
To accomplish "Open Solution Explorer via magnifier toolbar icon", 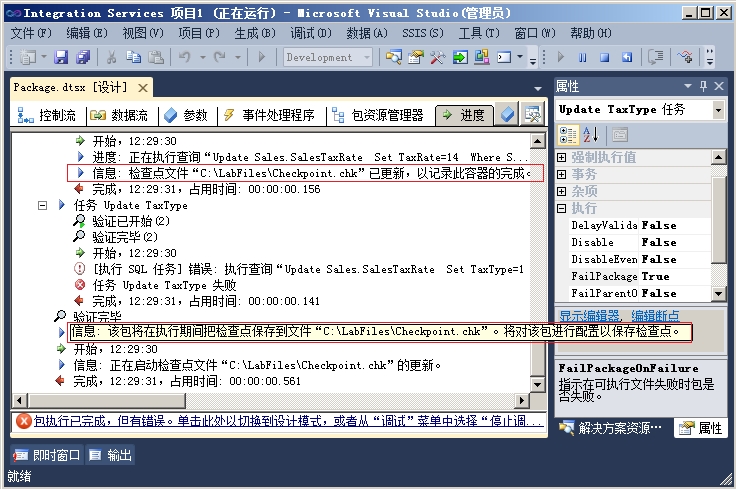I will [x=393, y=57].
